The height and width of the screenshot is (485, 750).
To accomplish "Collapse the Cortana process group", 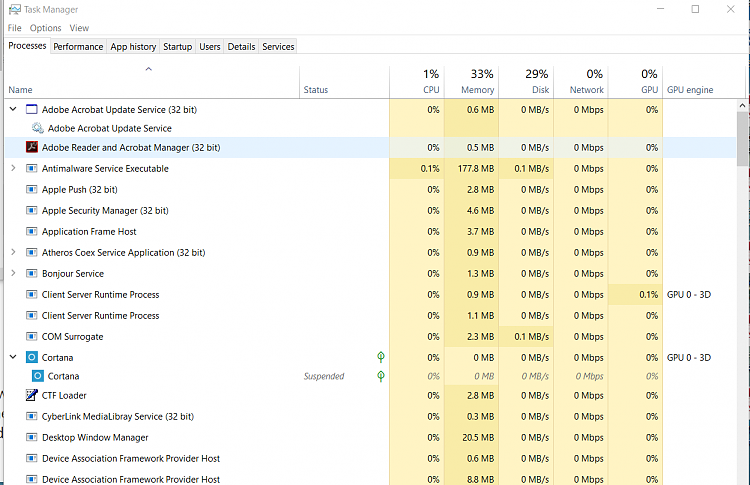I will (x=13, y=357).
